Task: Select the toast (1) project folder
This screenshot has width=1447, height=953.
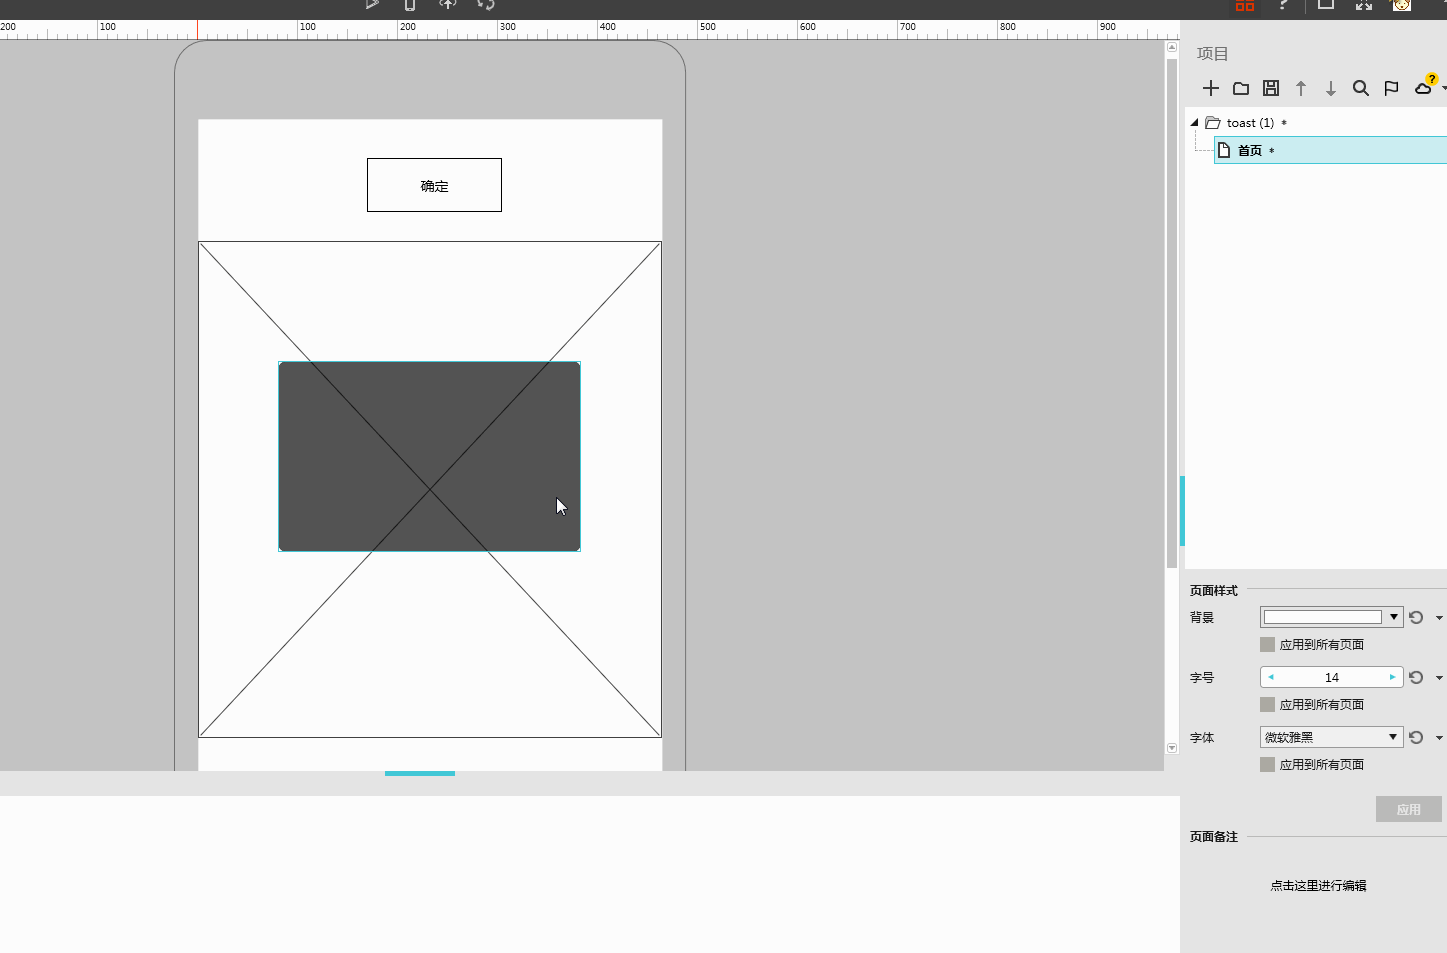Action: pyautogui.click(x=1250, y=123)
